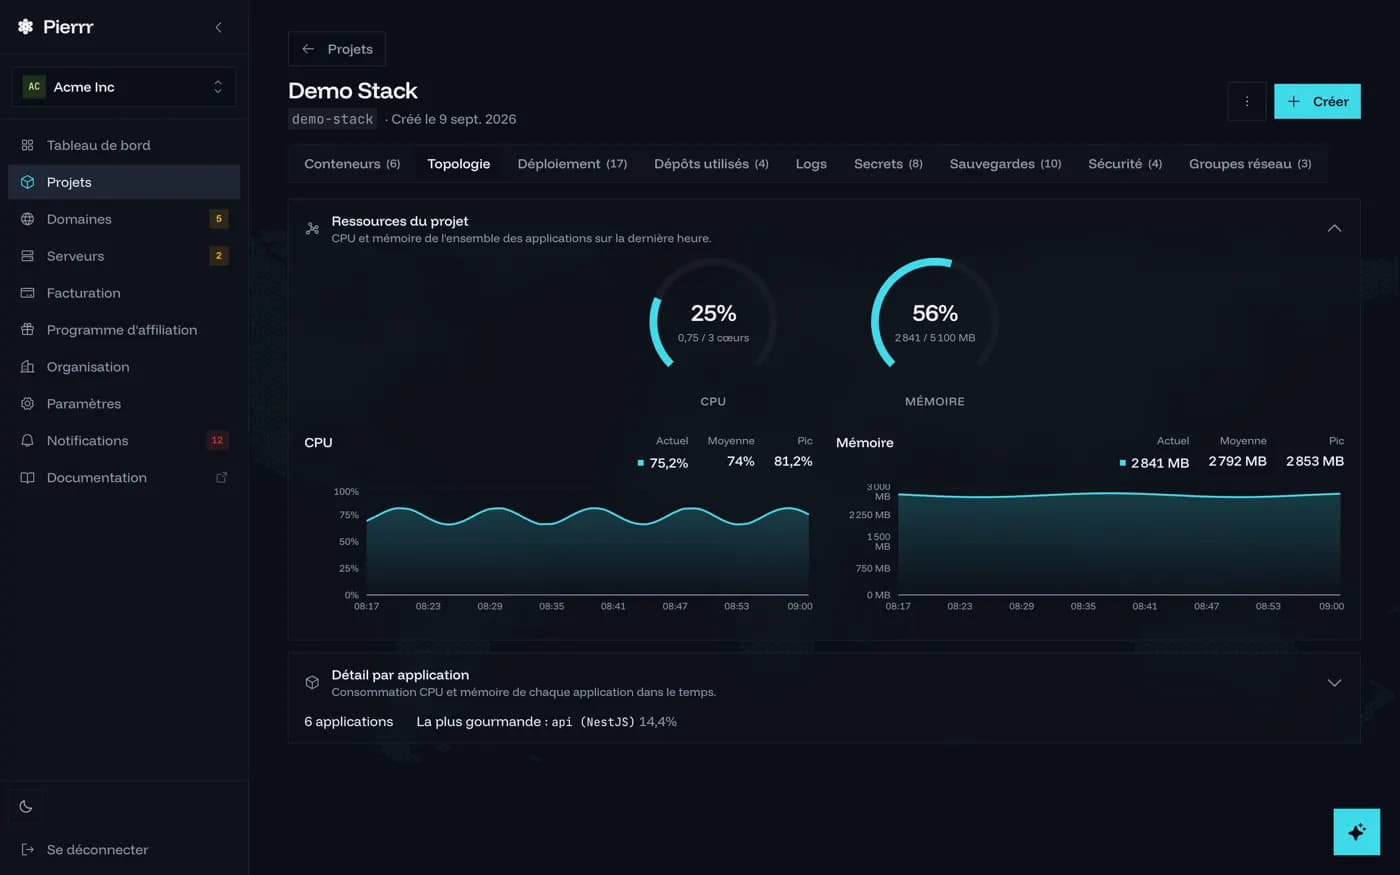The width and height of the screenshot is (1400, 875).
Task: Switch to the Sécurité tab
Action: point(1125,164)
